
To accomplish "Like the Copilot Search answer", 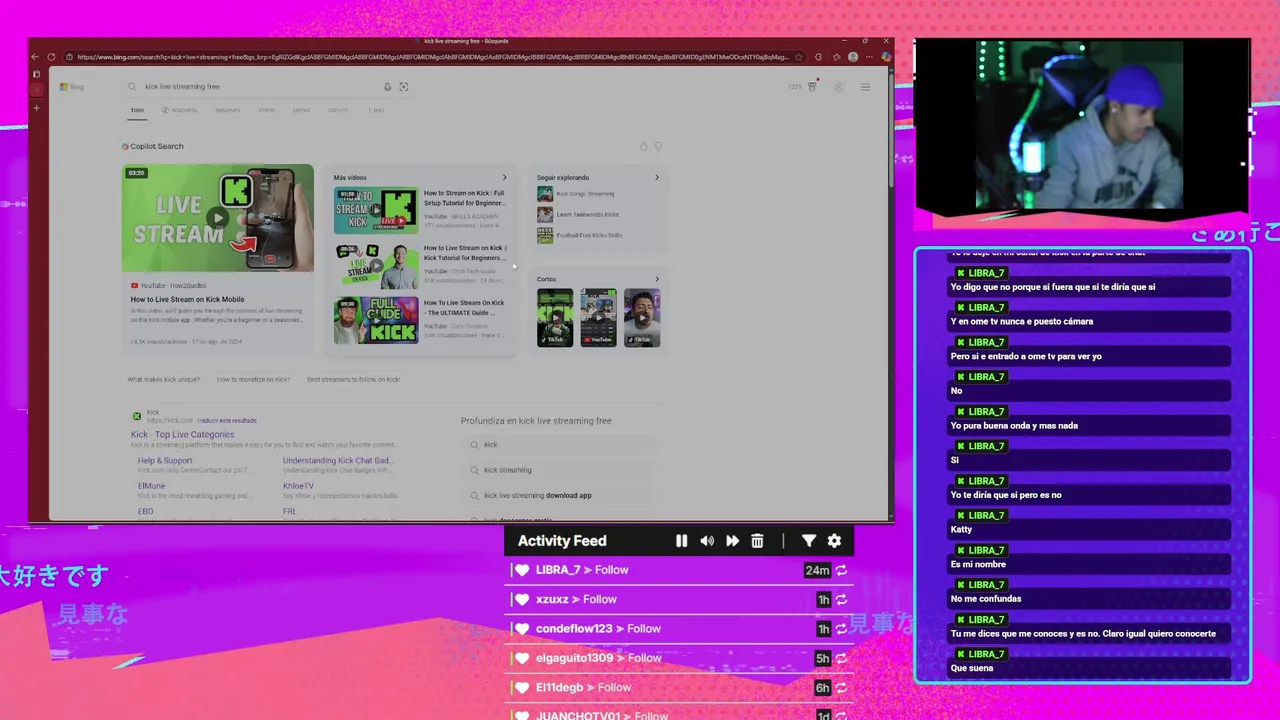I will coord(643,146).
